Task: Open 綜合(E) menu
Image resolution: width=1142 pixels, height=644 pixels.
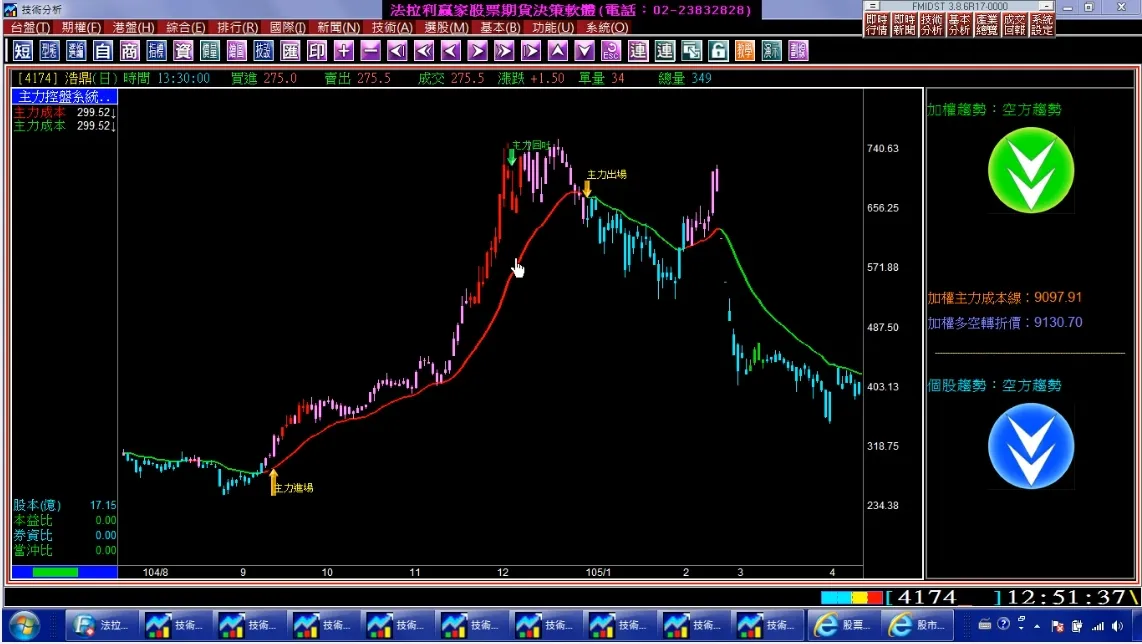Action: point(186,28)
